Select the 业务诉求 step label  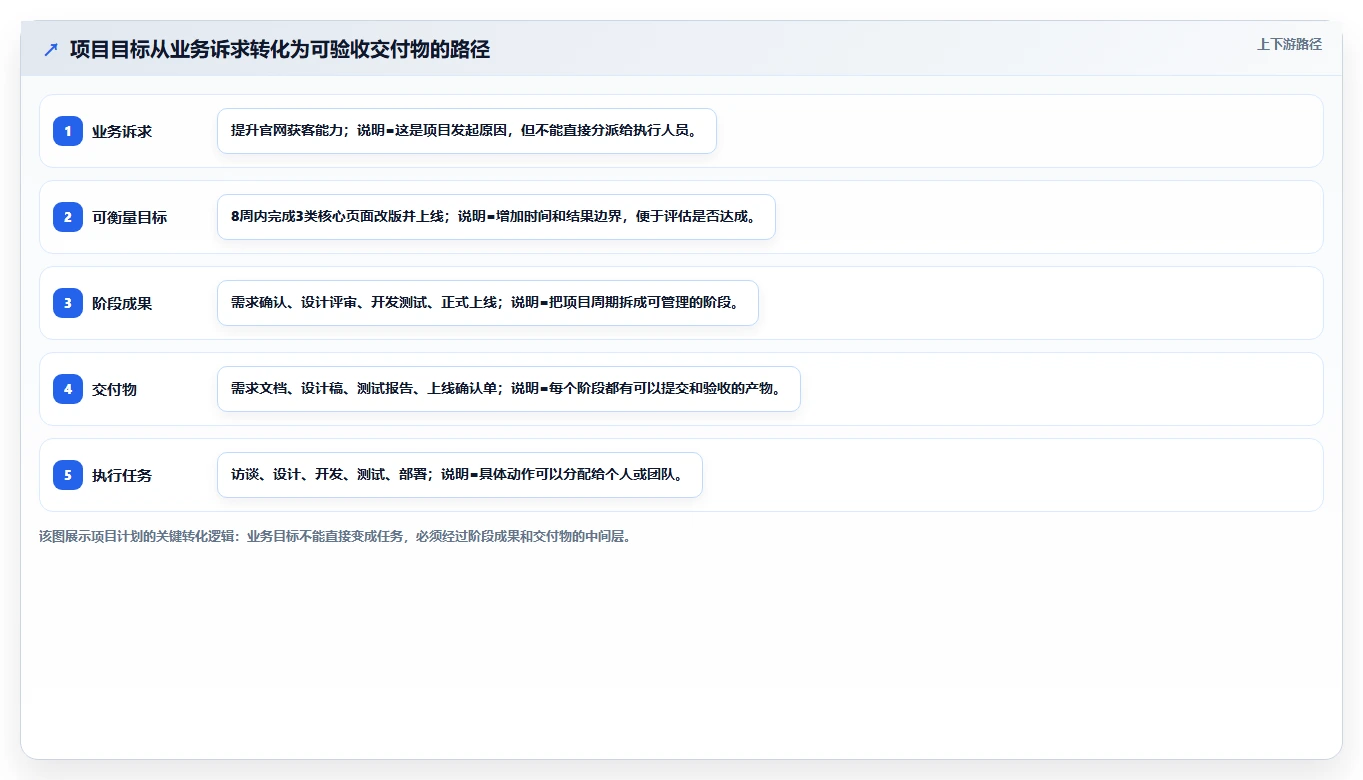pyautogui.click(x=122, y=131)
